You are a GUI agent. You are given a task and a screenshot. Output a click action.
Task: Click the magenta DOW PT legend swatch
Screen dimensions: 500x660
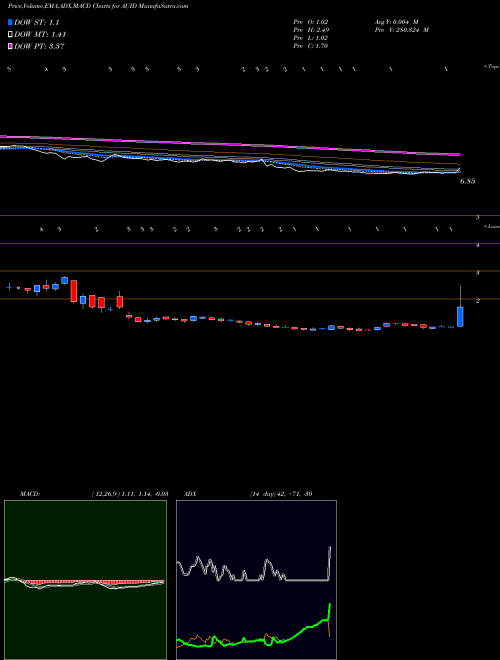pyautogui.click(x=11, y=46)
